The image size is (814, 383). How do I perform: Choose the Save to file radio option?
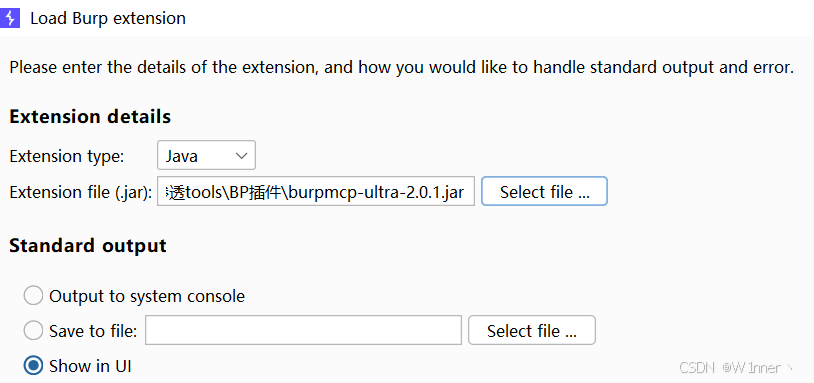click(x=33, y=331)
